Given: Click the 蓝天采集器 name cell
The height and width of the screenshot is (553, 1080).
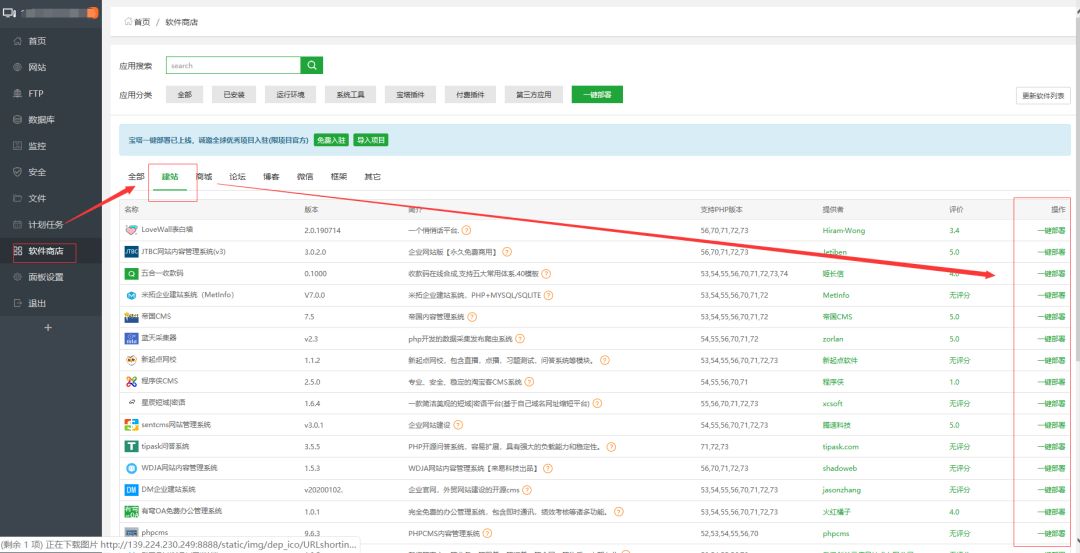Looking at the screenshot, I should (159, 338).
